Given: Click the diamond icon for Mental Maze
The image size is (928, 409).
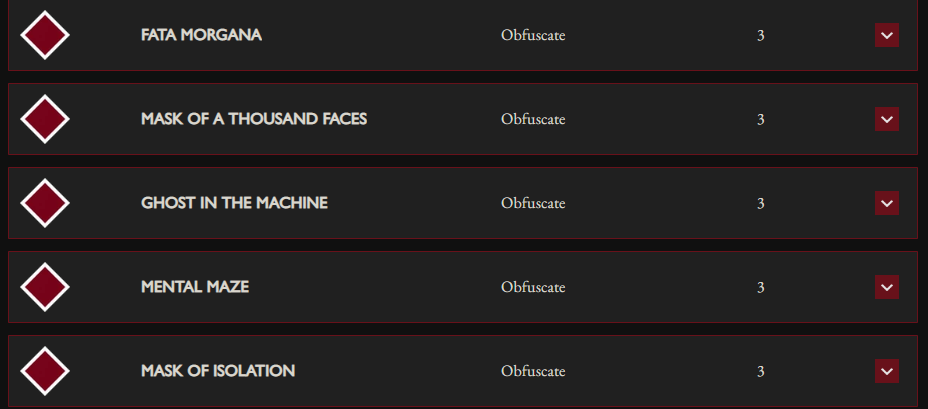Looking at the screenshot, I should click(44, 287).
